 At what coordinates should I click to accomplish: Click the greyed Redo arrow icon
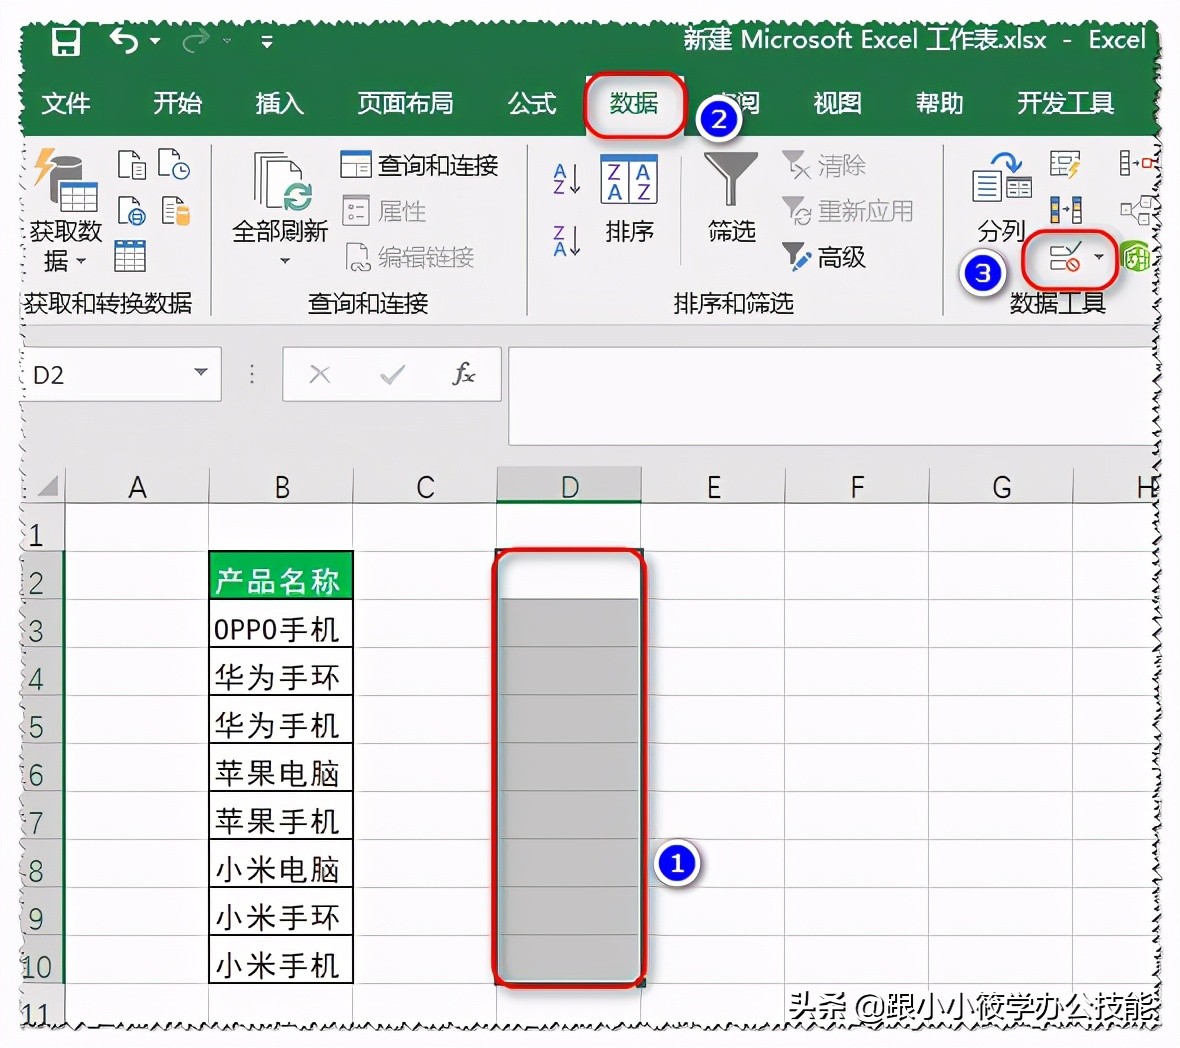click(196, 41)
